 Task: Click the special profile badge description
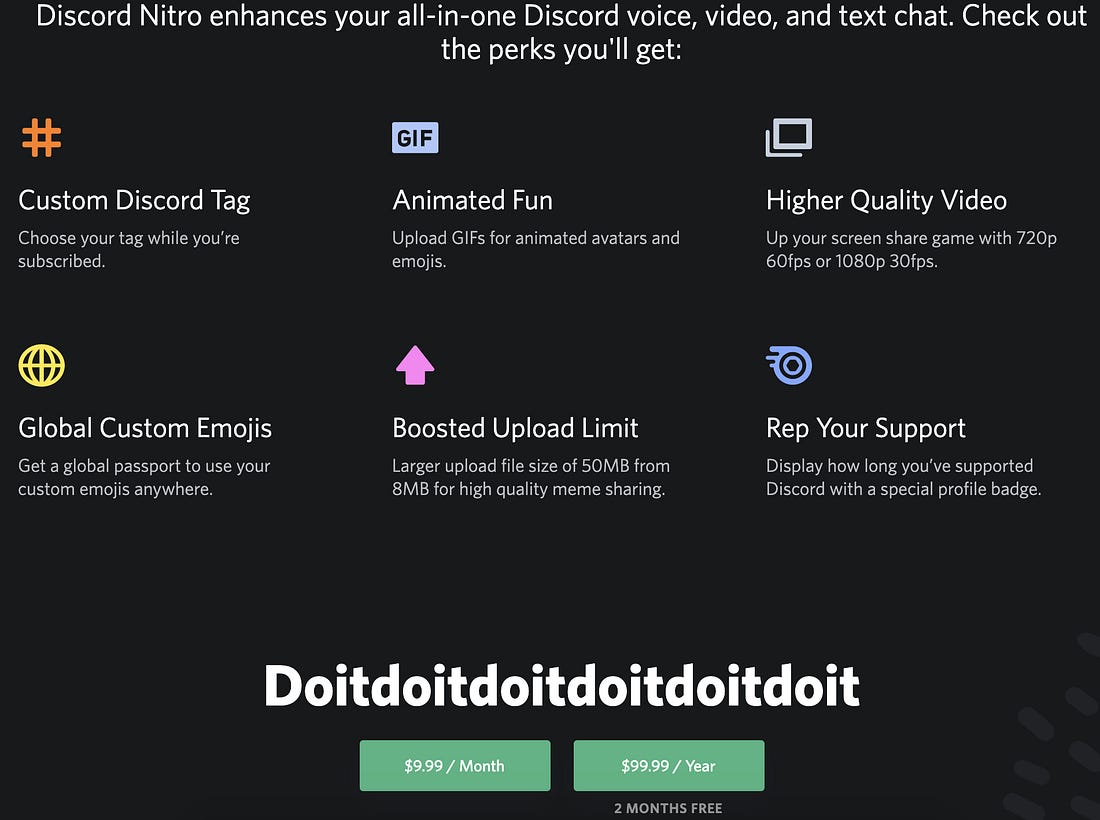tap(904, 478)
